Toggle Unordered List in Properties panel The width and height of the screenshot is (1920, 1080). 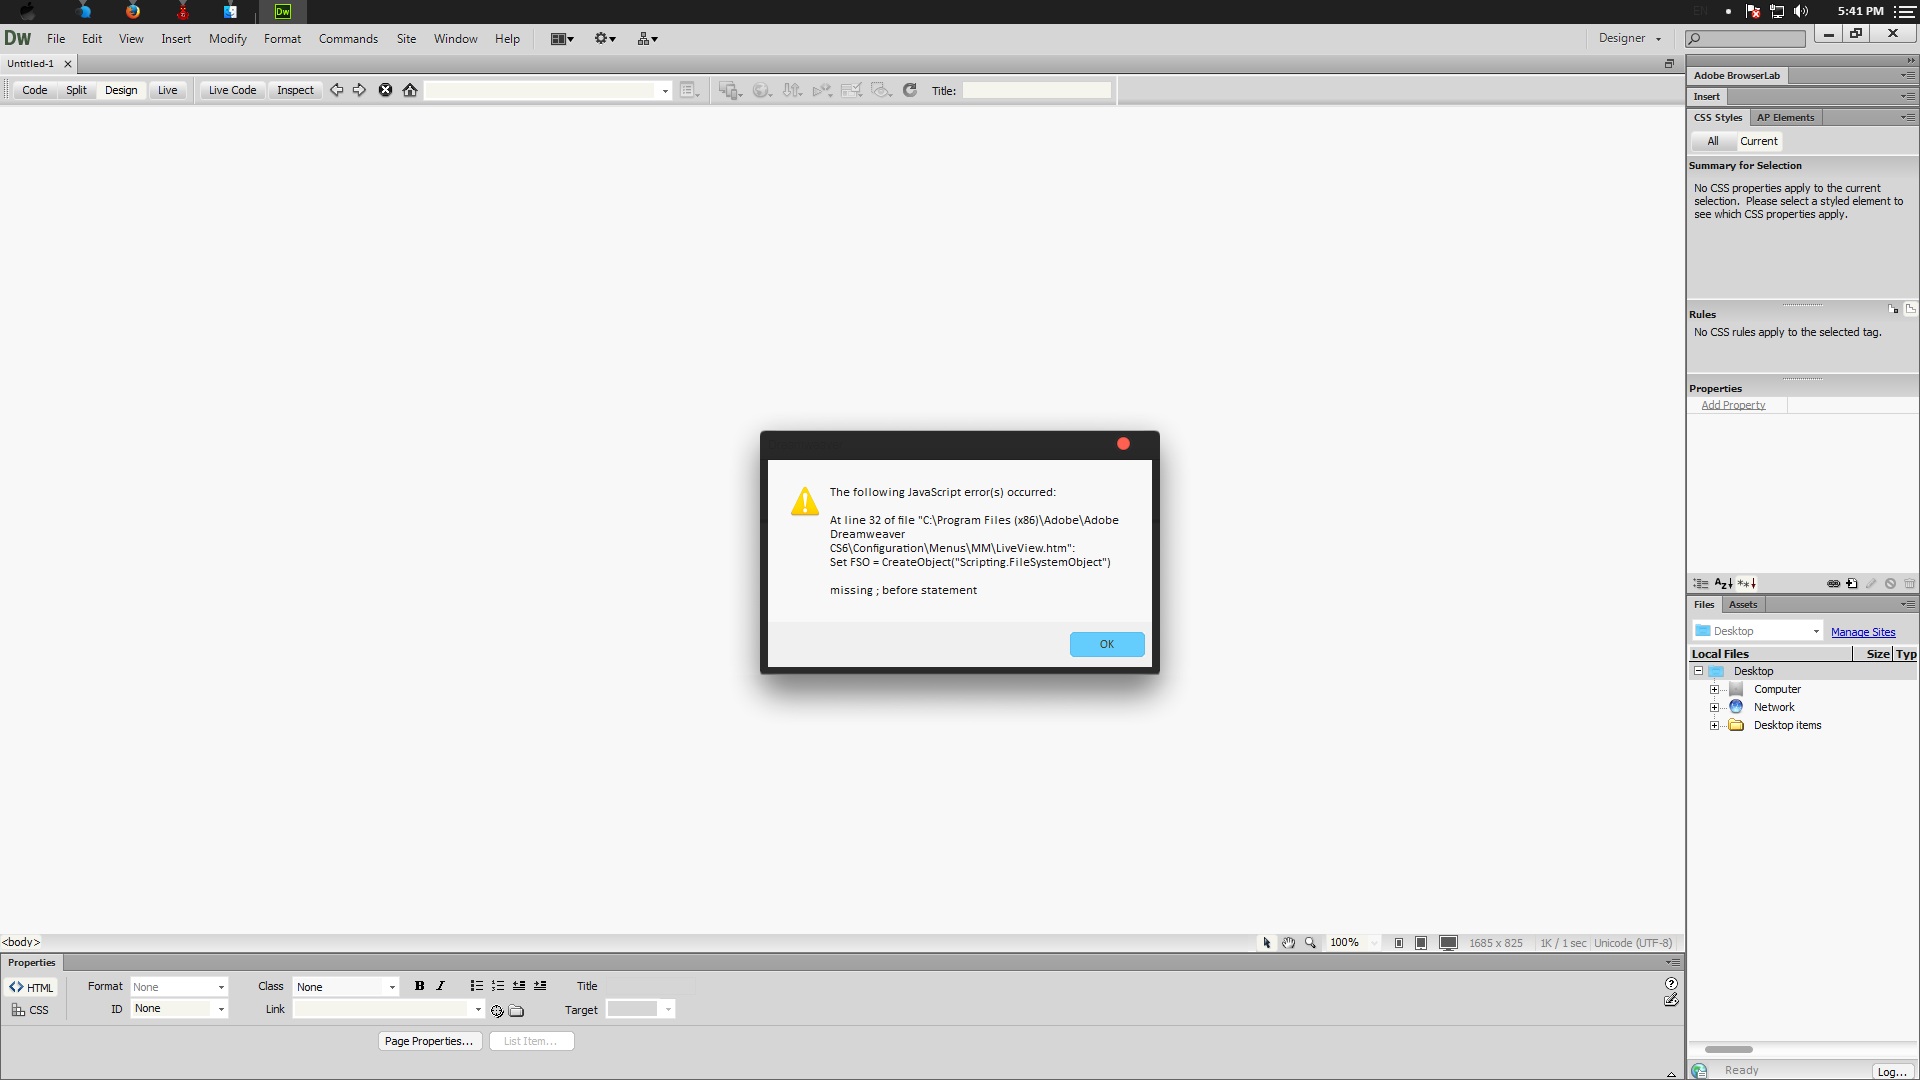click(x=477, y=986)
